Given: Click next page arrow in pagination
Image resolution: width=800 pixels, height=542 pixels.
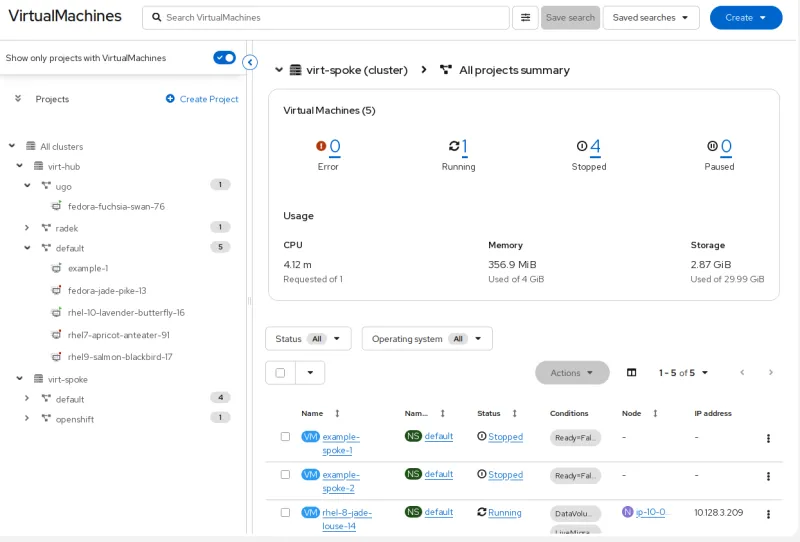Looking at the screenshot, I should click(x=770, y=373).
